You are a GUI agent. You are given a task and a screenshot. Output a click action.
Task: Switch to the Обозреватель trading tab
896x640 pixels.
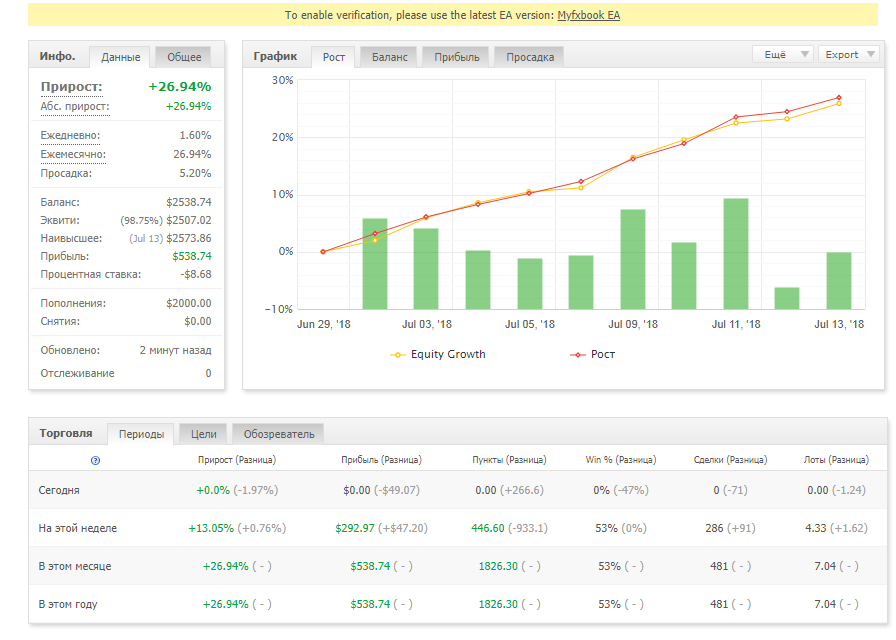point(279,434)
